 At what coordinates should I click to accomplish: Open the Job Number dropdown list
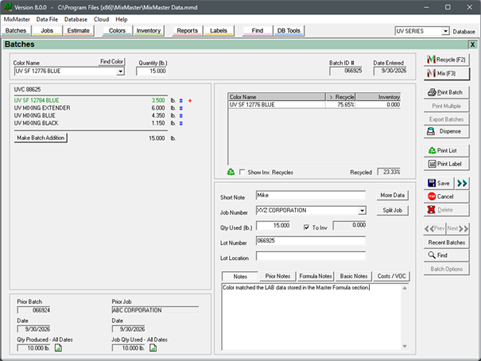[x=362, y=211]
